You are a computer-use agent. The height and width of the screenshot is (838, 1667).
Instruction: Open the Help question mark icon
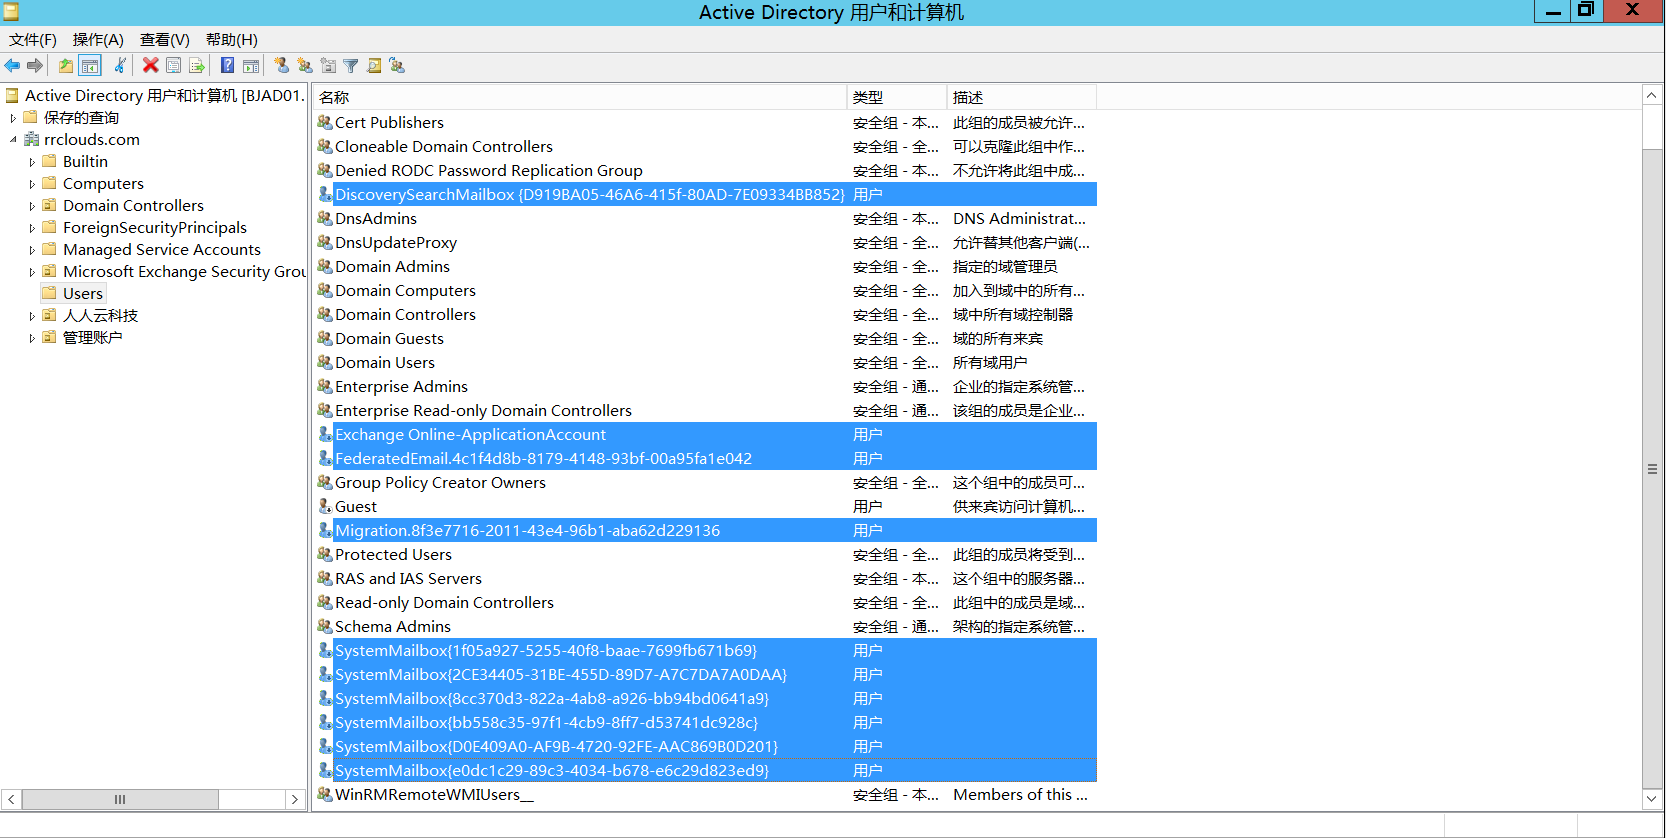227,66
